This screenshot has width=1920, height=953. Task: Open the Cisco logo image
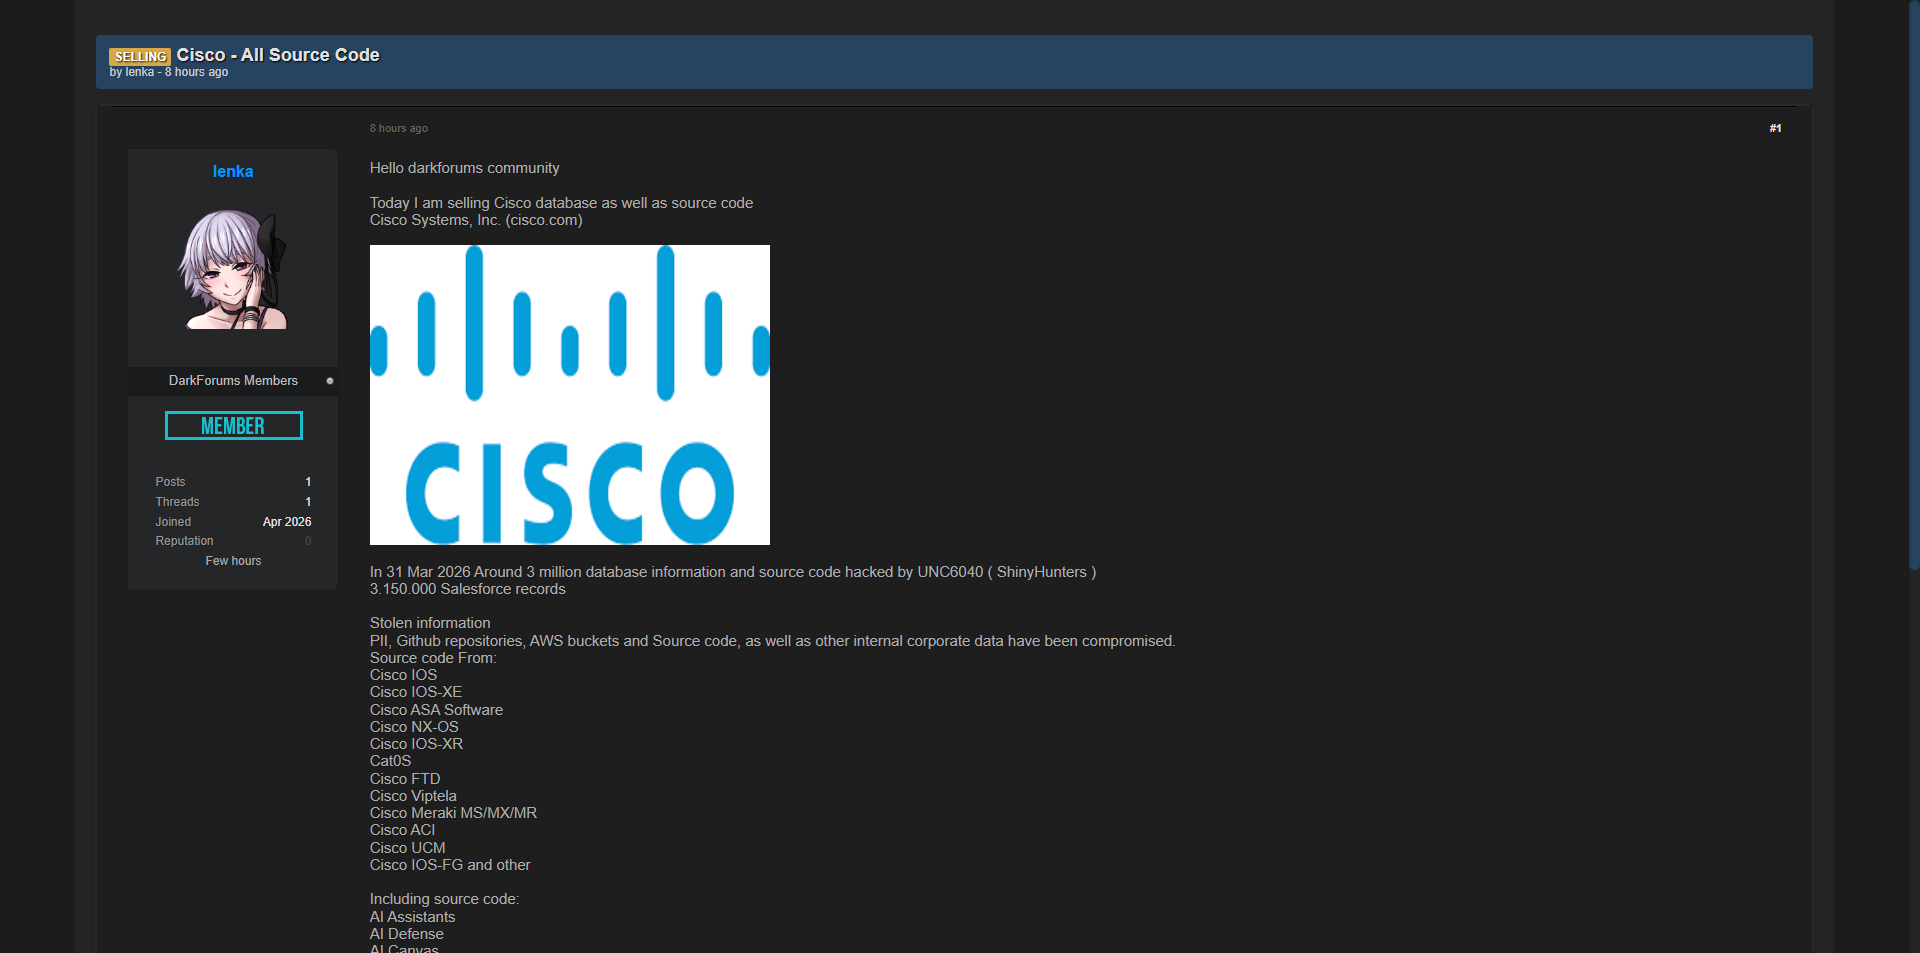point(569,395)
